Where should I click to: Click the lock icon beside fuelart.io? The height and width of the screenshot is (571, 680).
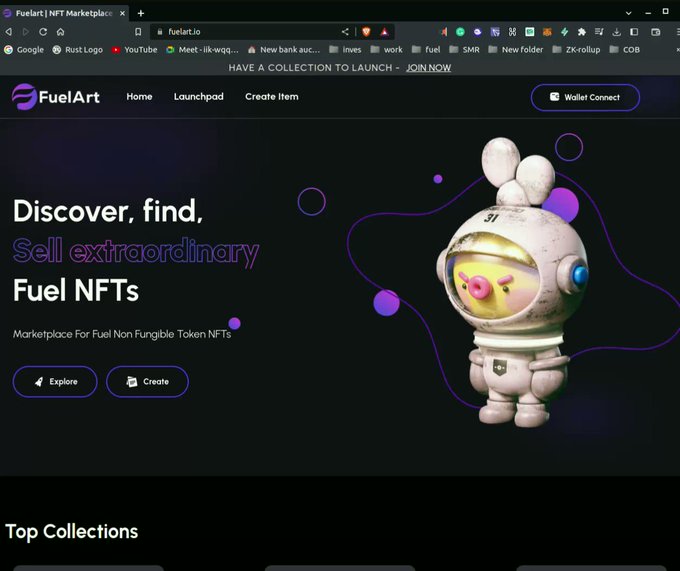click(160, 32)
